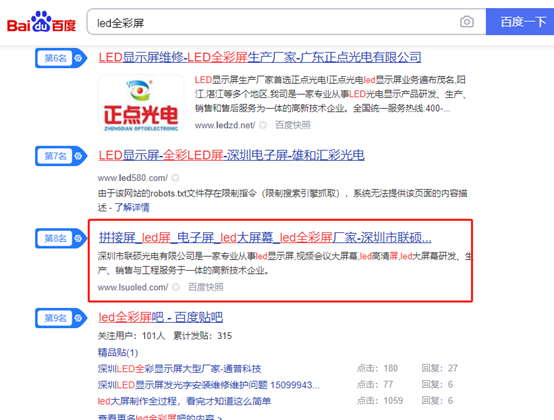Click the camera image search icon

coord(467,22)
